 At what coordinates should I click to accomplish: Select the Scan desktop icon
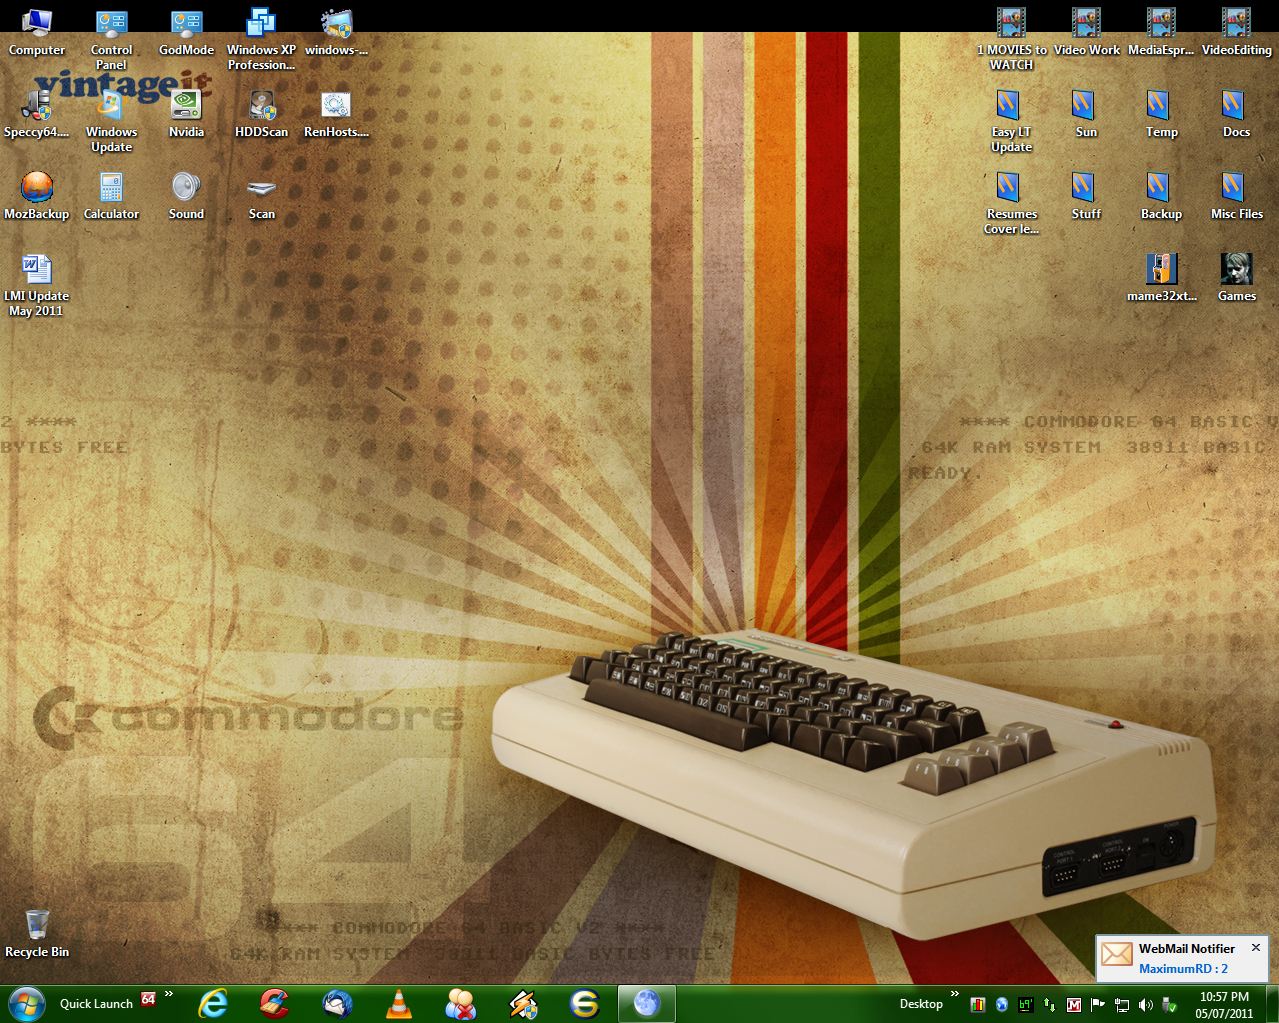click(x=261, y=197)
